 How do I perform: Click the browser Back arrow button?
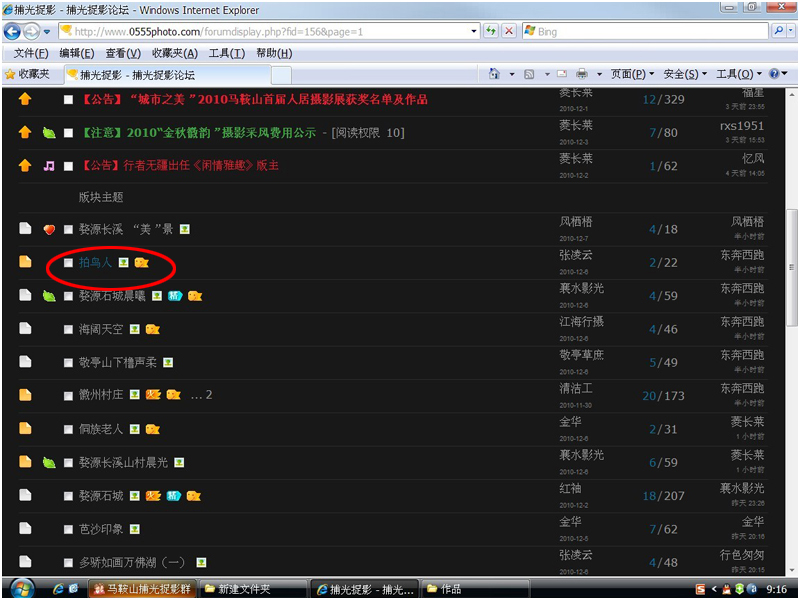coord(14,31)
